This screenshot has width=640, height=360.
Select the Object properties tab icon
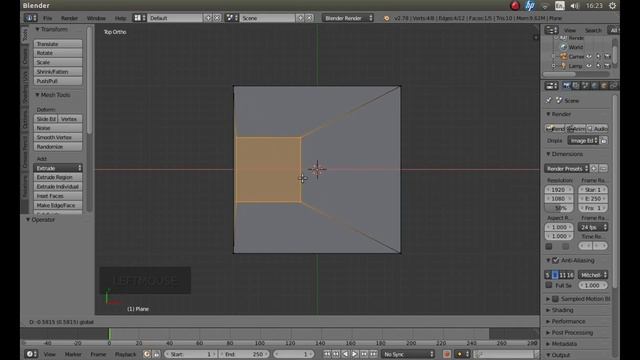[x=604, y=86]
